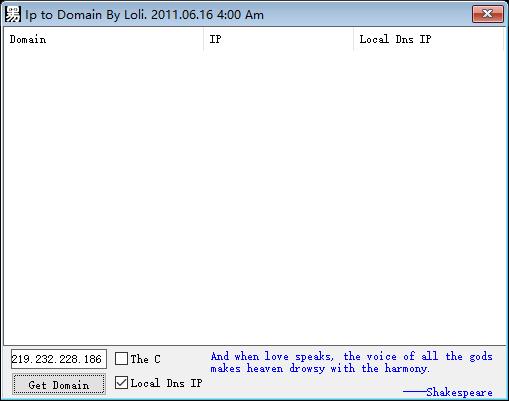509x401 pixels.
Task: Click empty list area under IP column
Action: (x=278, y=197)
